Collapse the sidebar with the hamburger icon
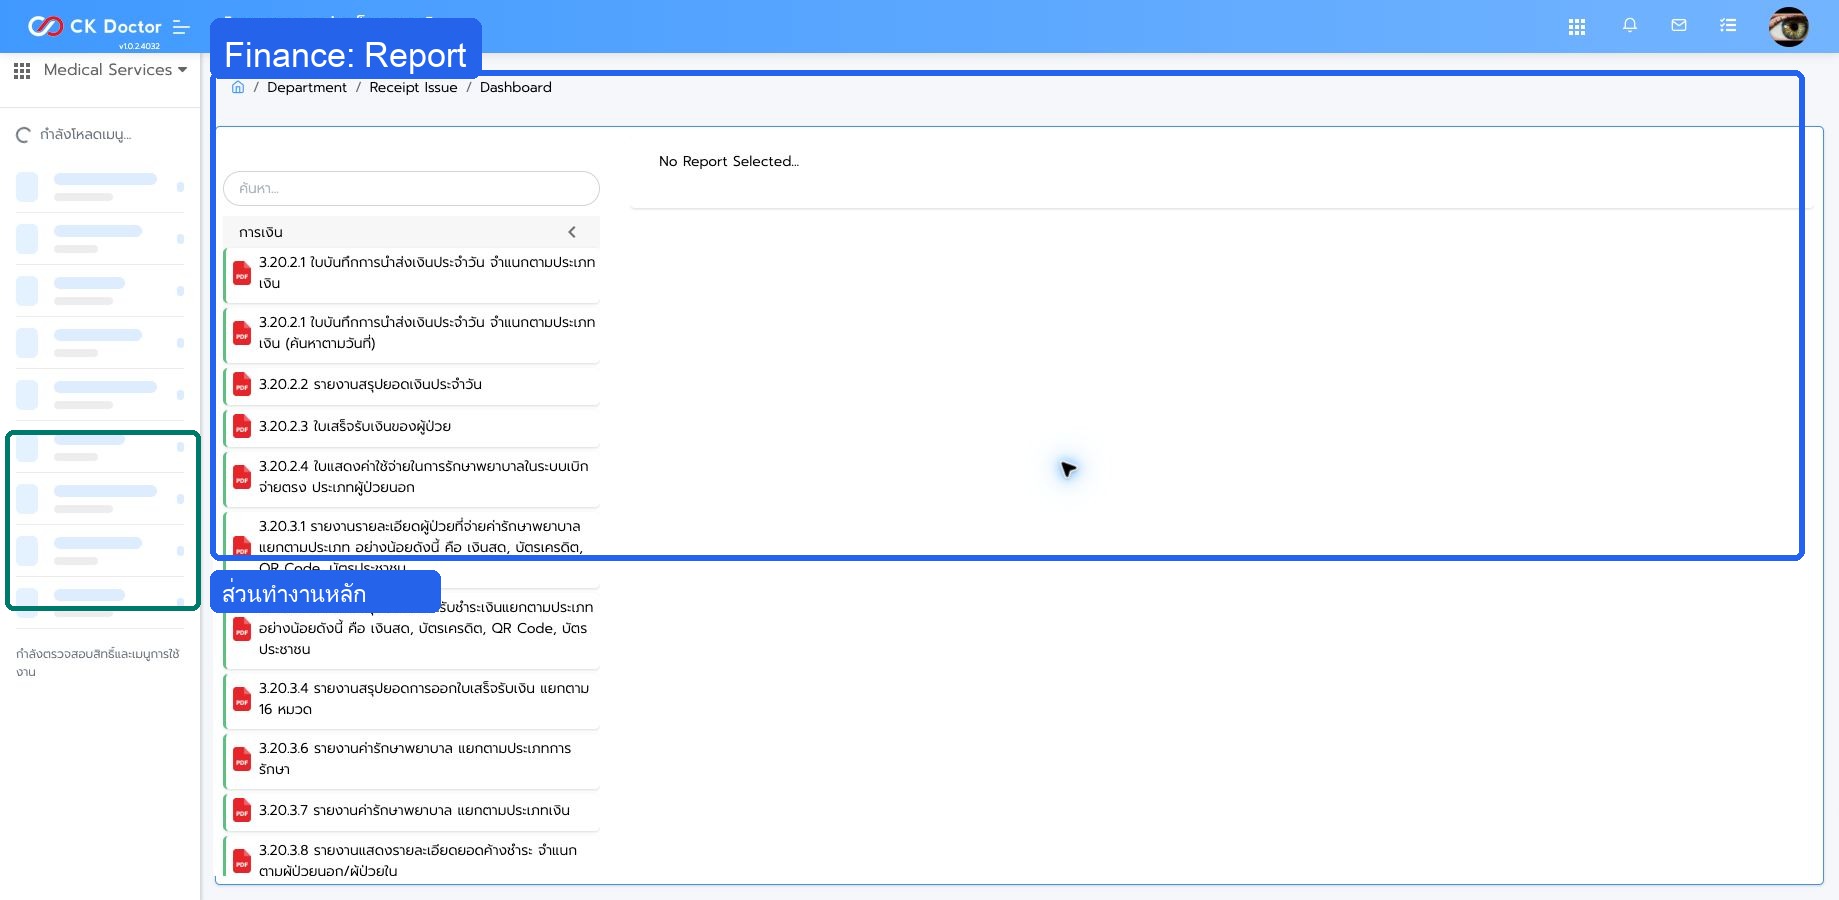Image resolution: width=1839 pixels, height=900 pixels. (x=181, y=27)
